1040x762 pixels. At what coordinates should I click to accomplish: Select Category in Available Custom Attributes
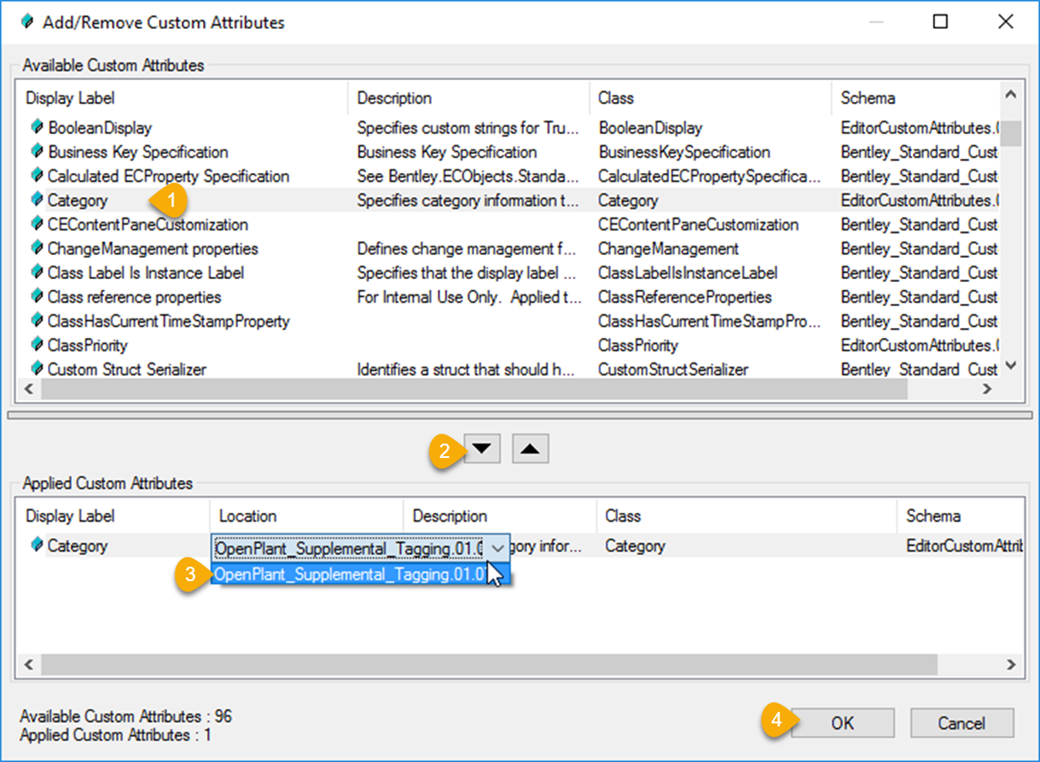[x=78, y=200]
